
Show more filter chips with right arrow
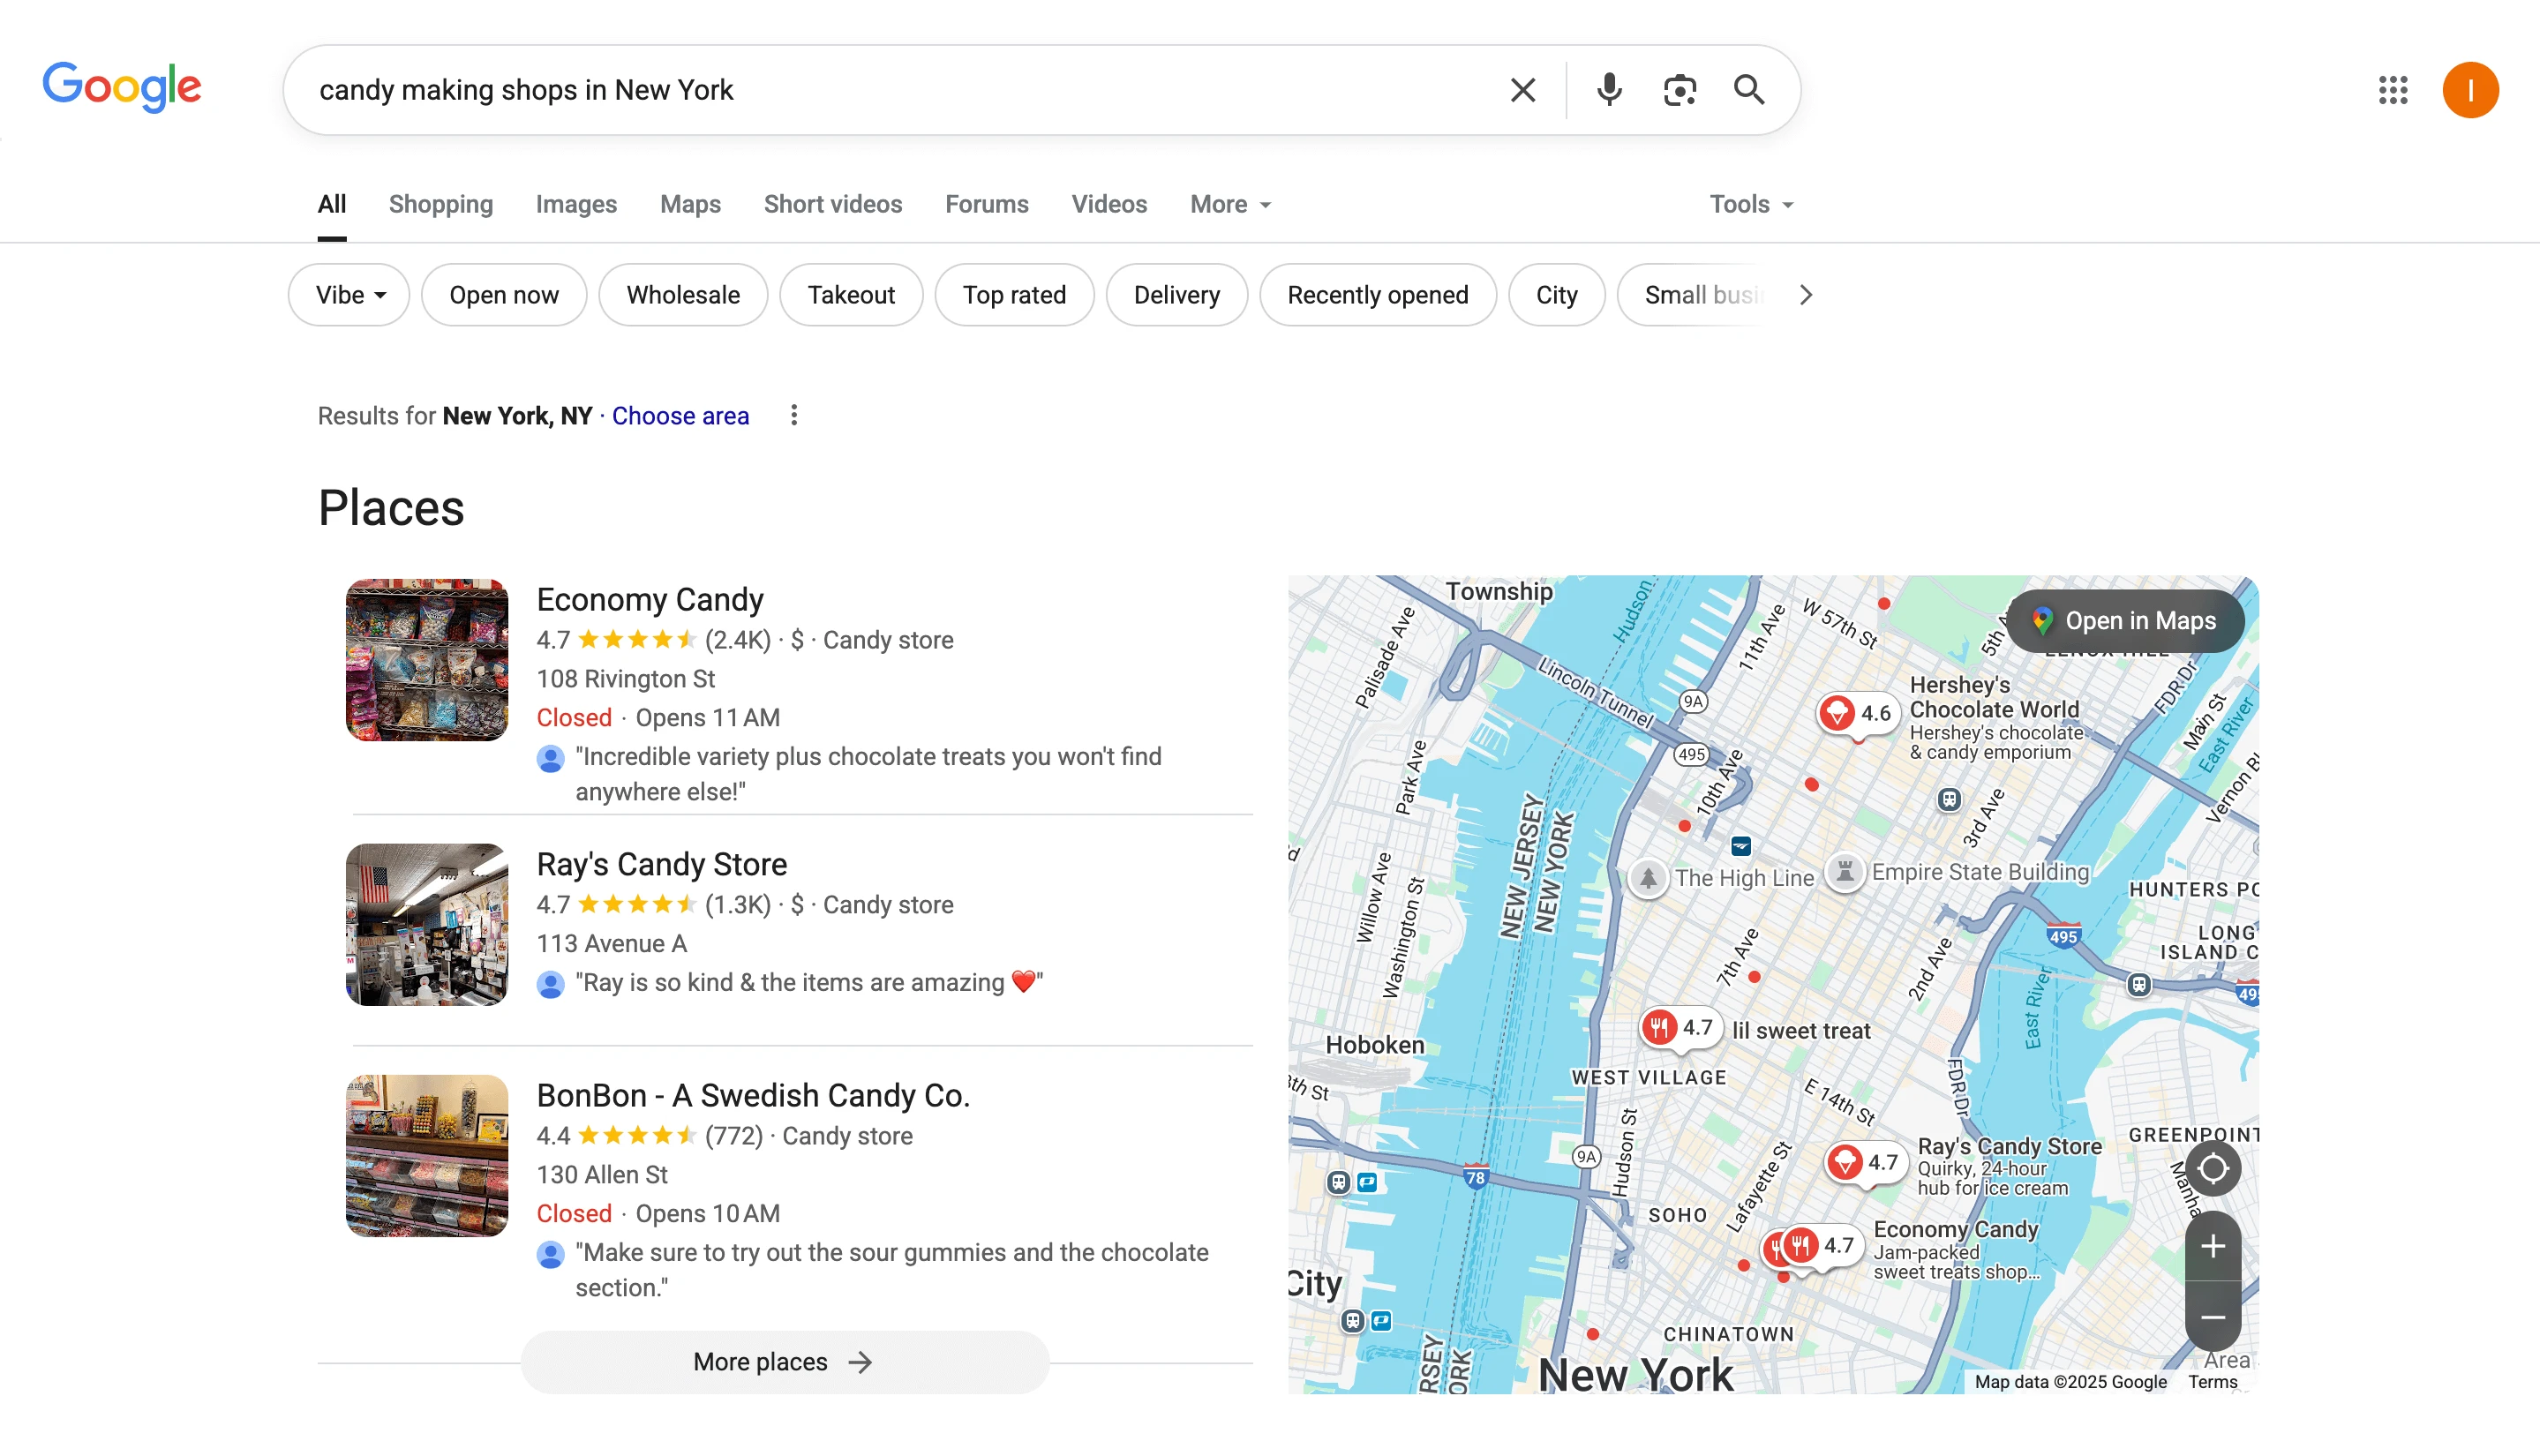pos(1806,295)
